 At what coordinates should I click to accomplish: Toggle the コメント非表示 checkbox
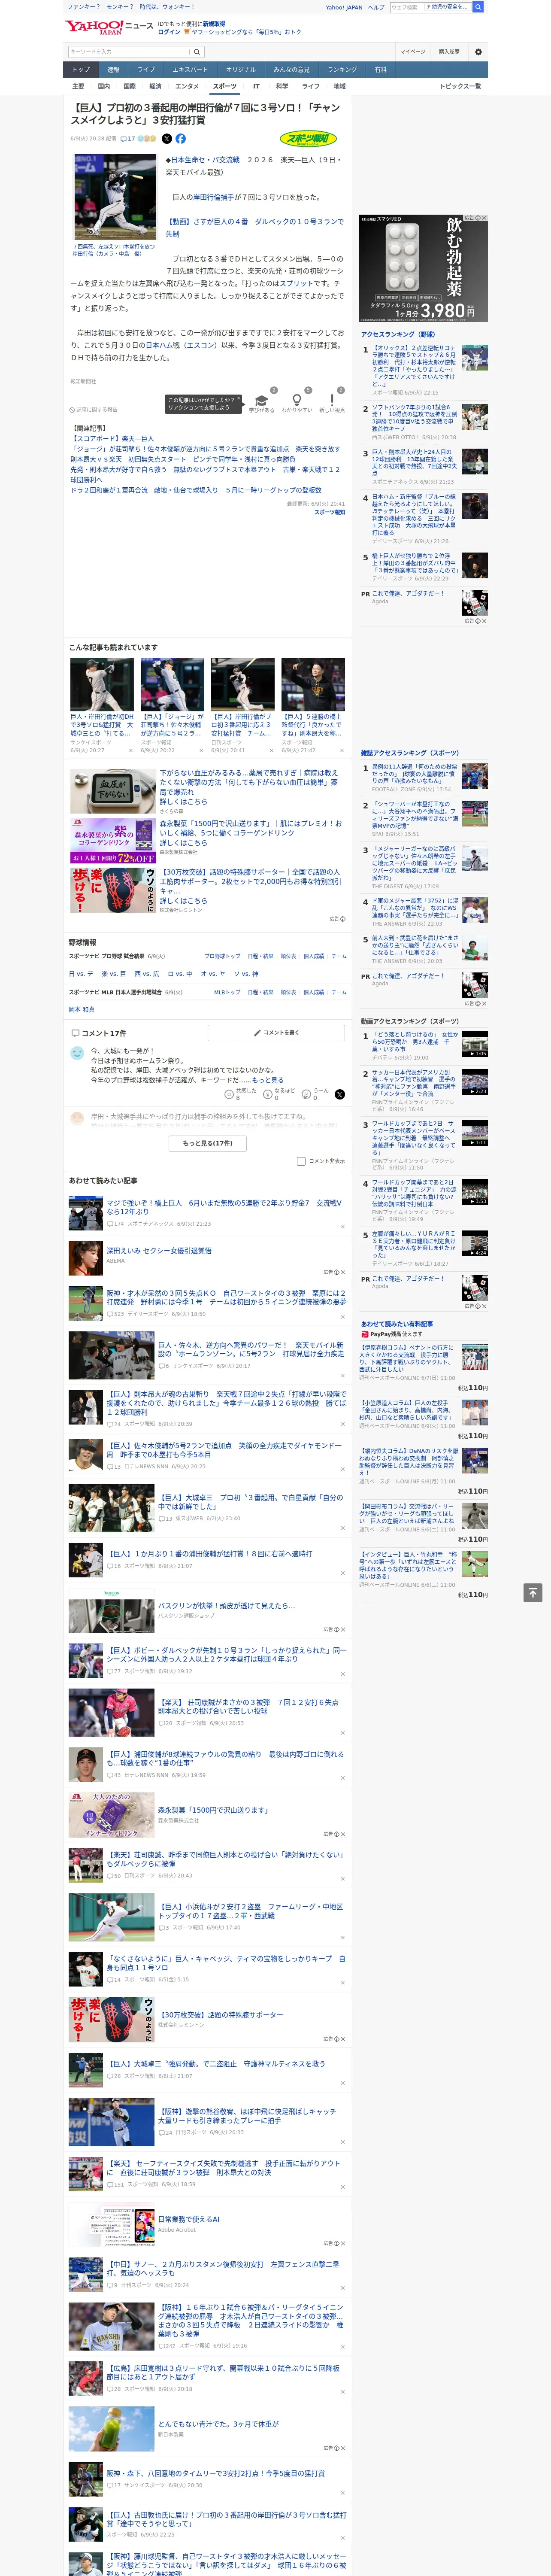(301, 1161)
